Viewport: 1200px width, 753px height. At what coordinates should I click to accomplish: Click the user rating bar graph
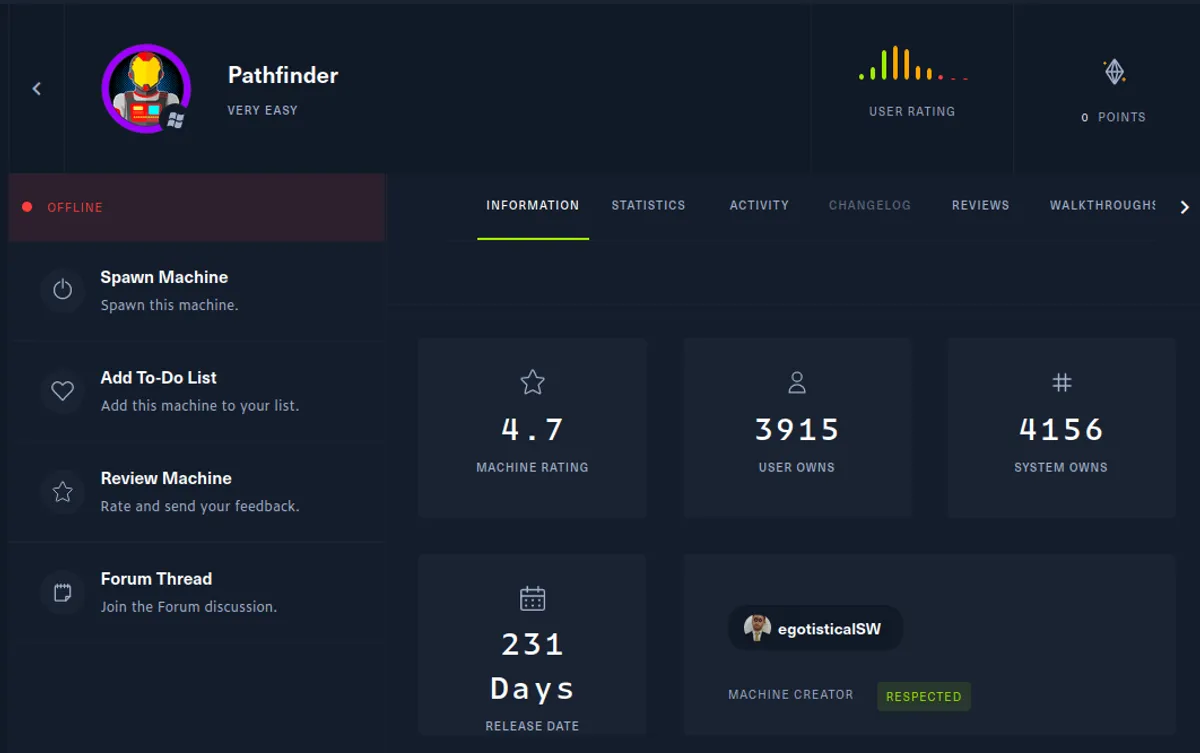(911, 64)
